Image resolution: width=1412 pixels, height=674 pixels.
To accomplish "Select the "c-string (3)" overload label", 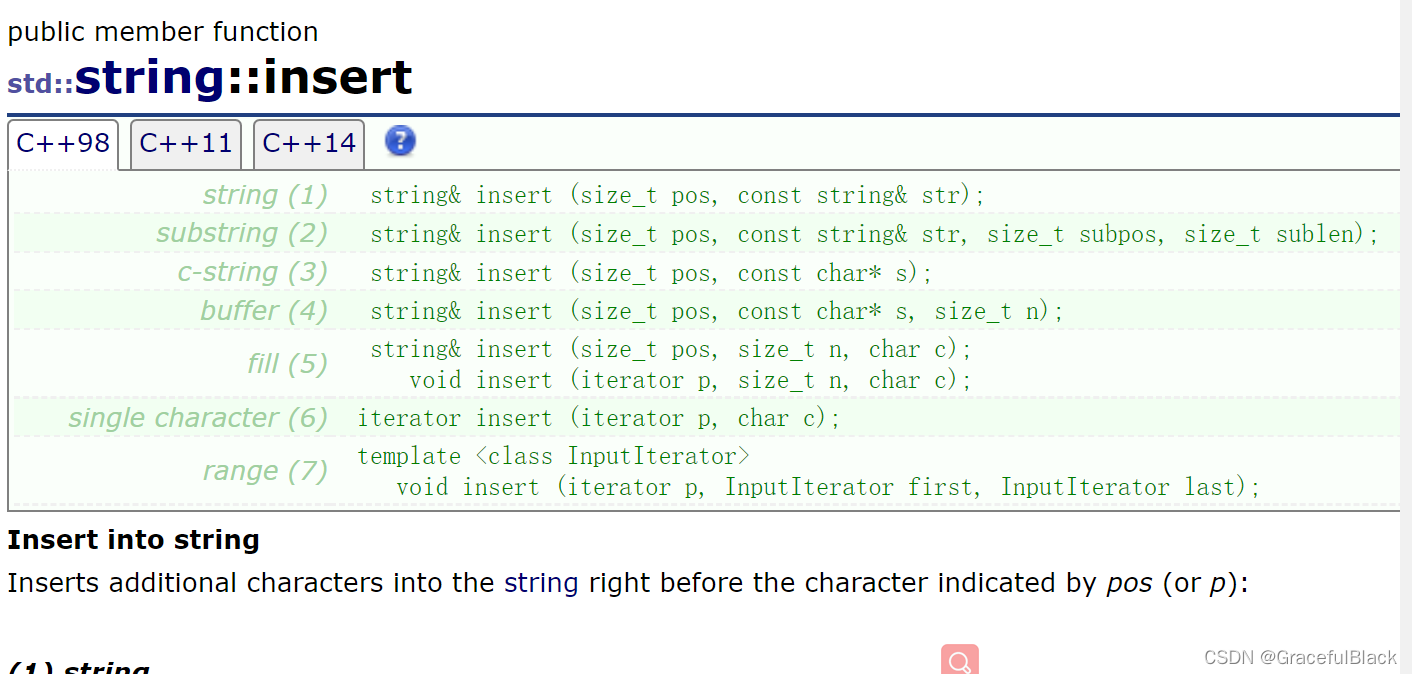I will point(253,272).
